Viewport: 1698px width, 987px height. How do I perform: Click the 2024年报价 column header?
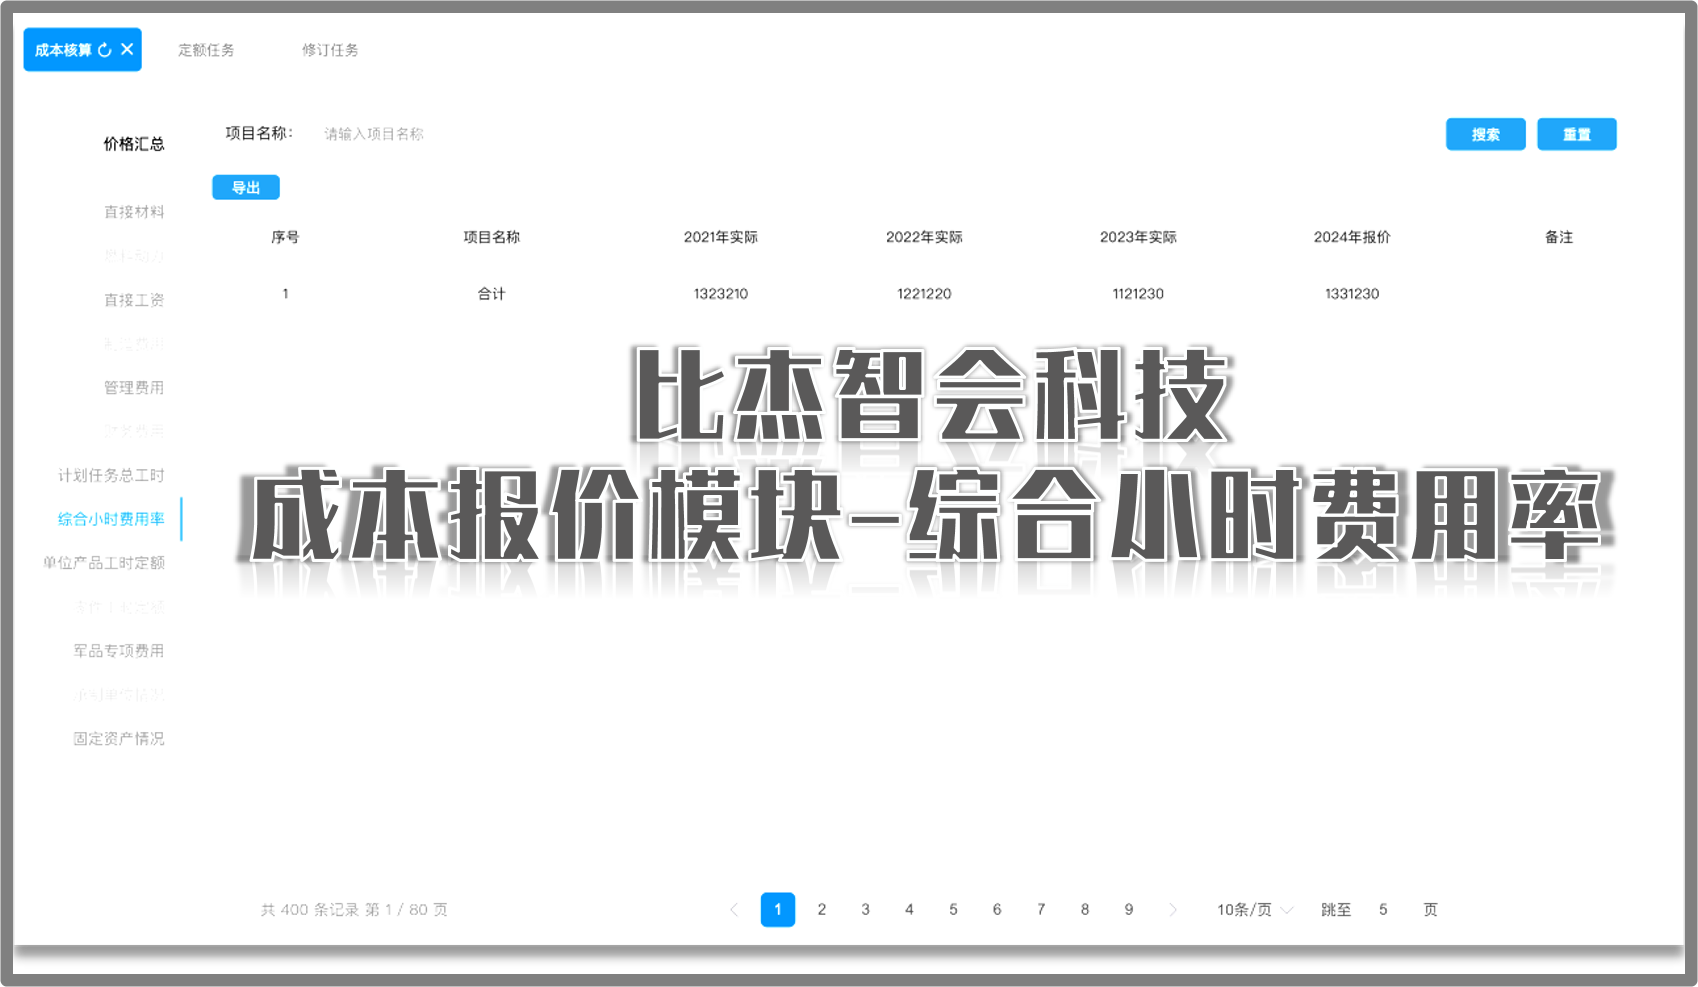(x=1352, y=237)
